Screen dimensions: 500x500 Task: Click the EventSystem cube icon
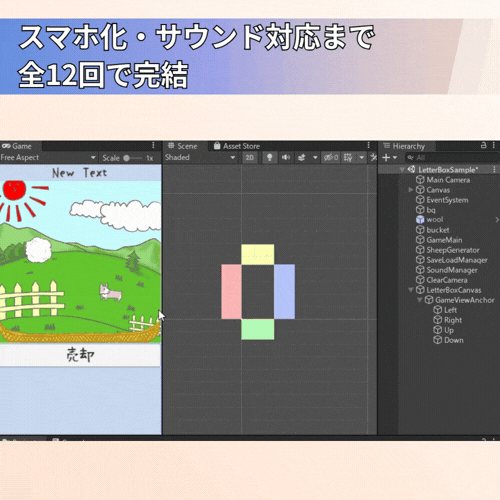420,200
